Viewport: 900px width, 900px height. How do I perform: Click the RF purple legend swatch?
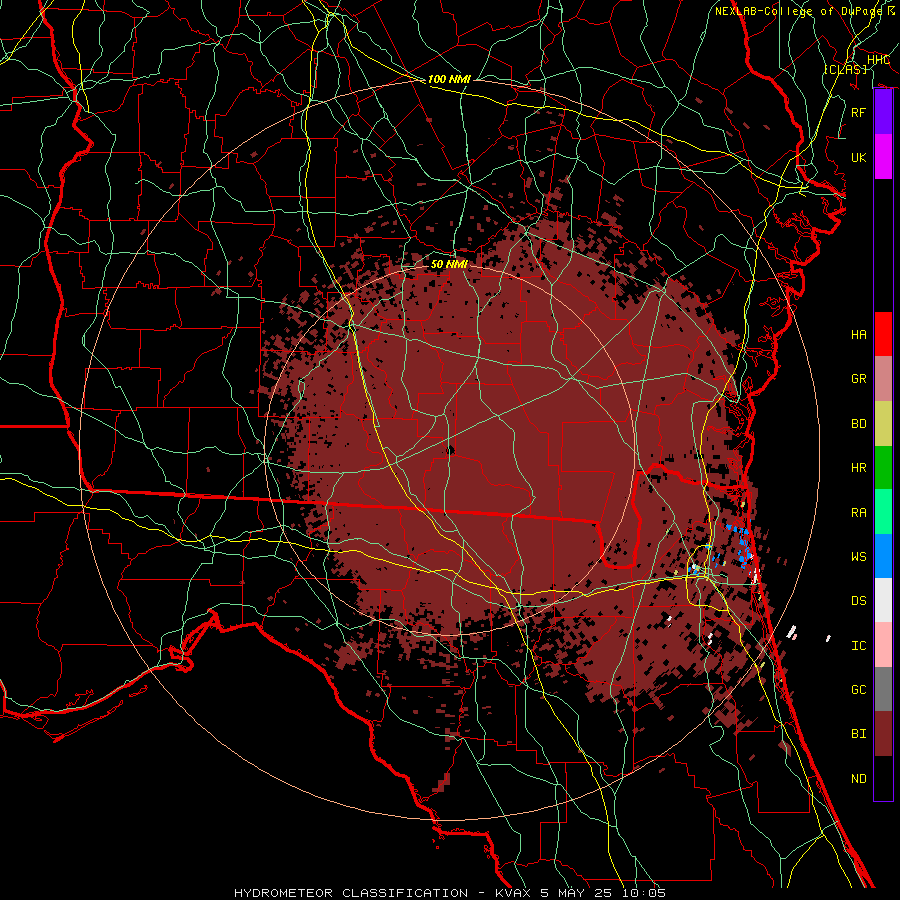click(x=883, y=112)
